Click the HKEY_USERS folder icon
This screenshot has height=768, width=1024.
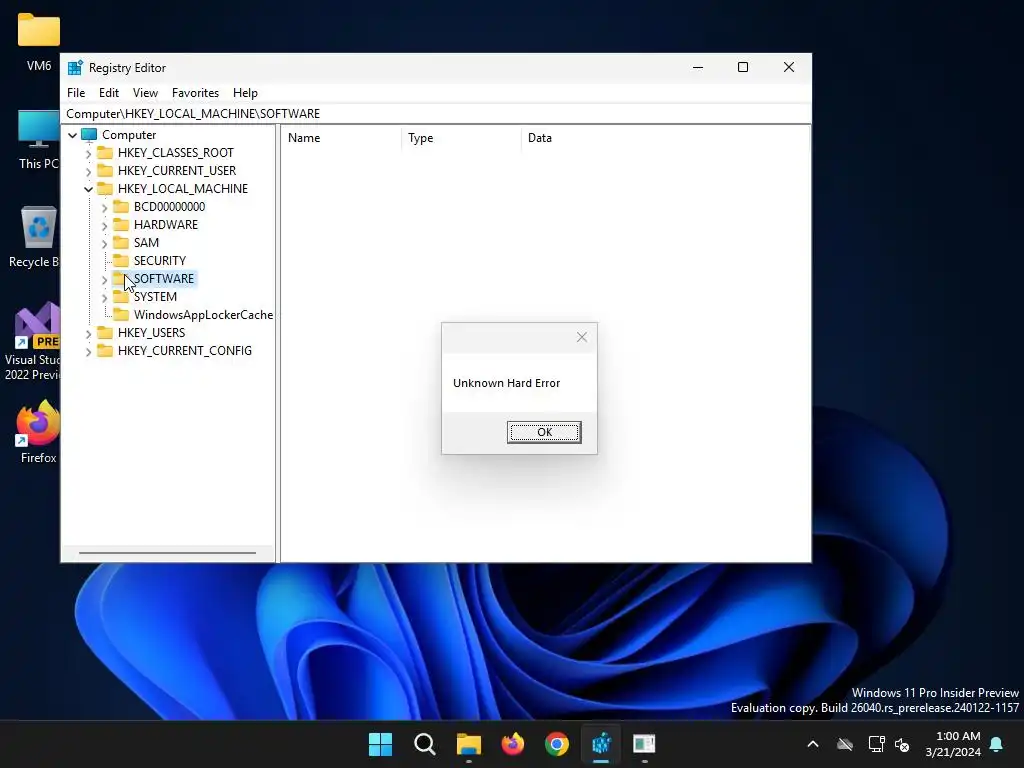coord(105,332)
